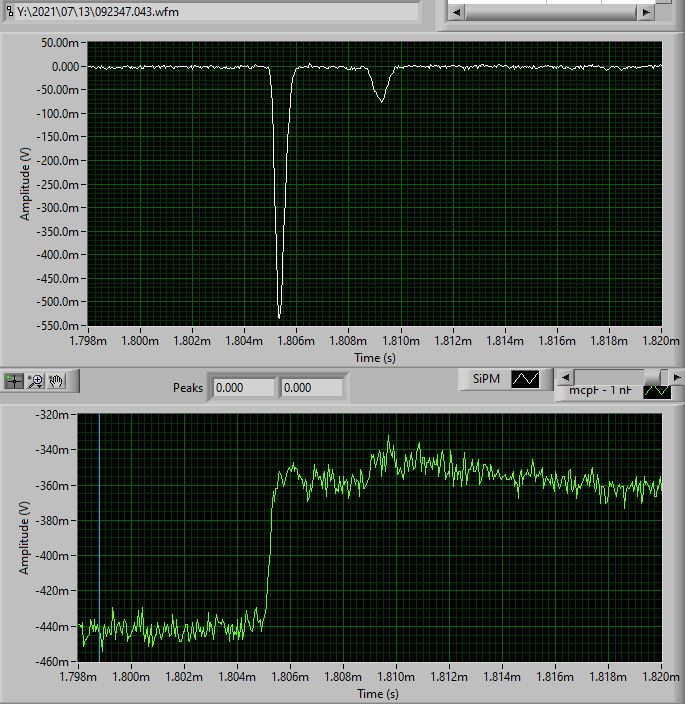Click upper graph Time (s) axis label
This screenshot has width=685, height=704.
(x=375, y=358)
